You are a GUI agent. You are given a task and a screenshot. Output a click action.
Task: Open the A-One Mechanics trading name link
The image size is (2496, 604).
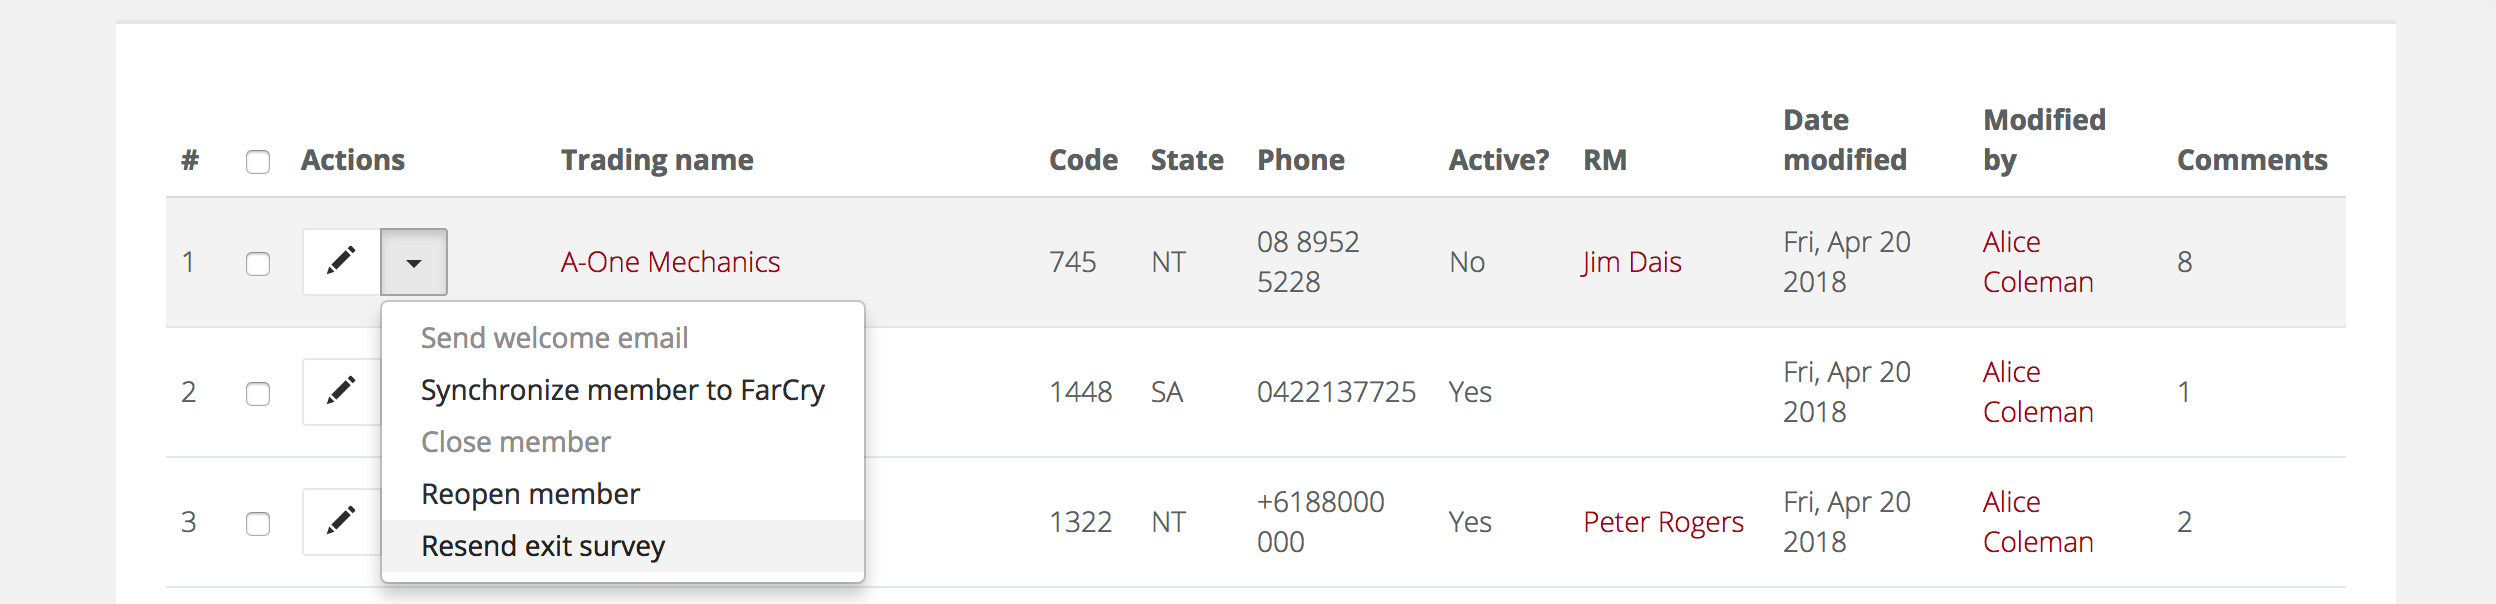pyautogui.click(x=670, y=262)
